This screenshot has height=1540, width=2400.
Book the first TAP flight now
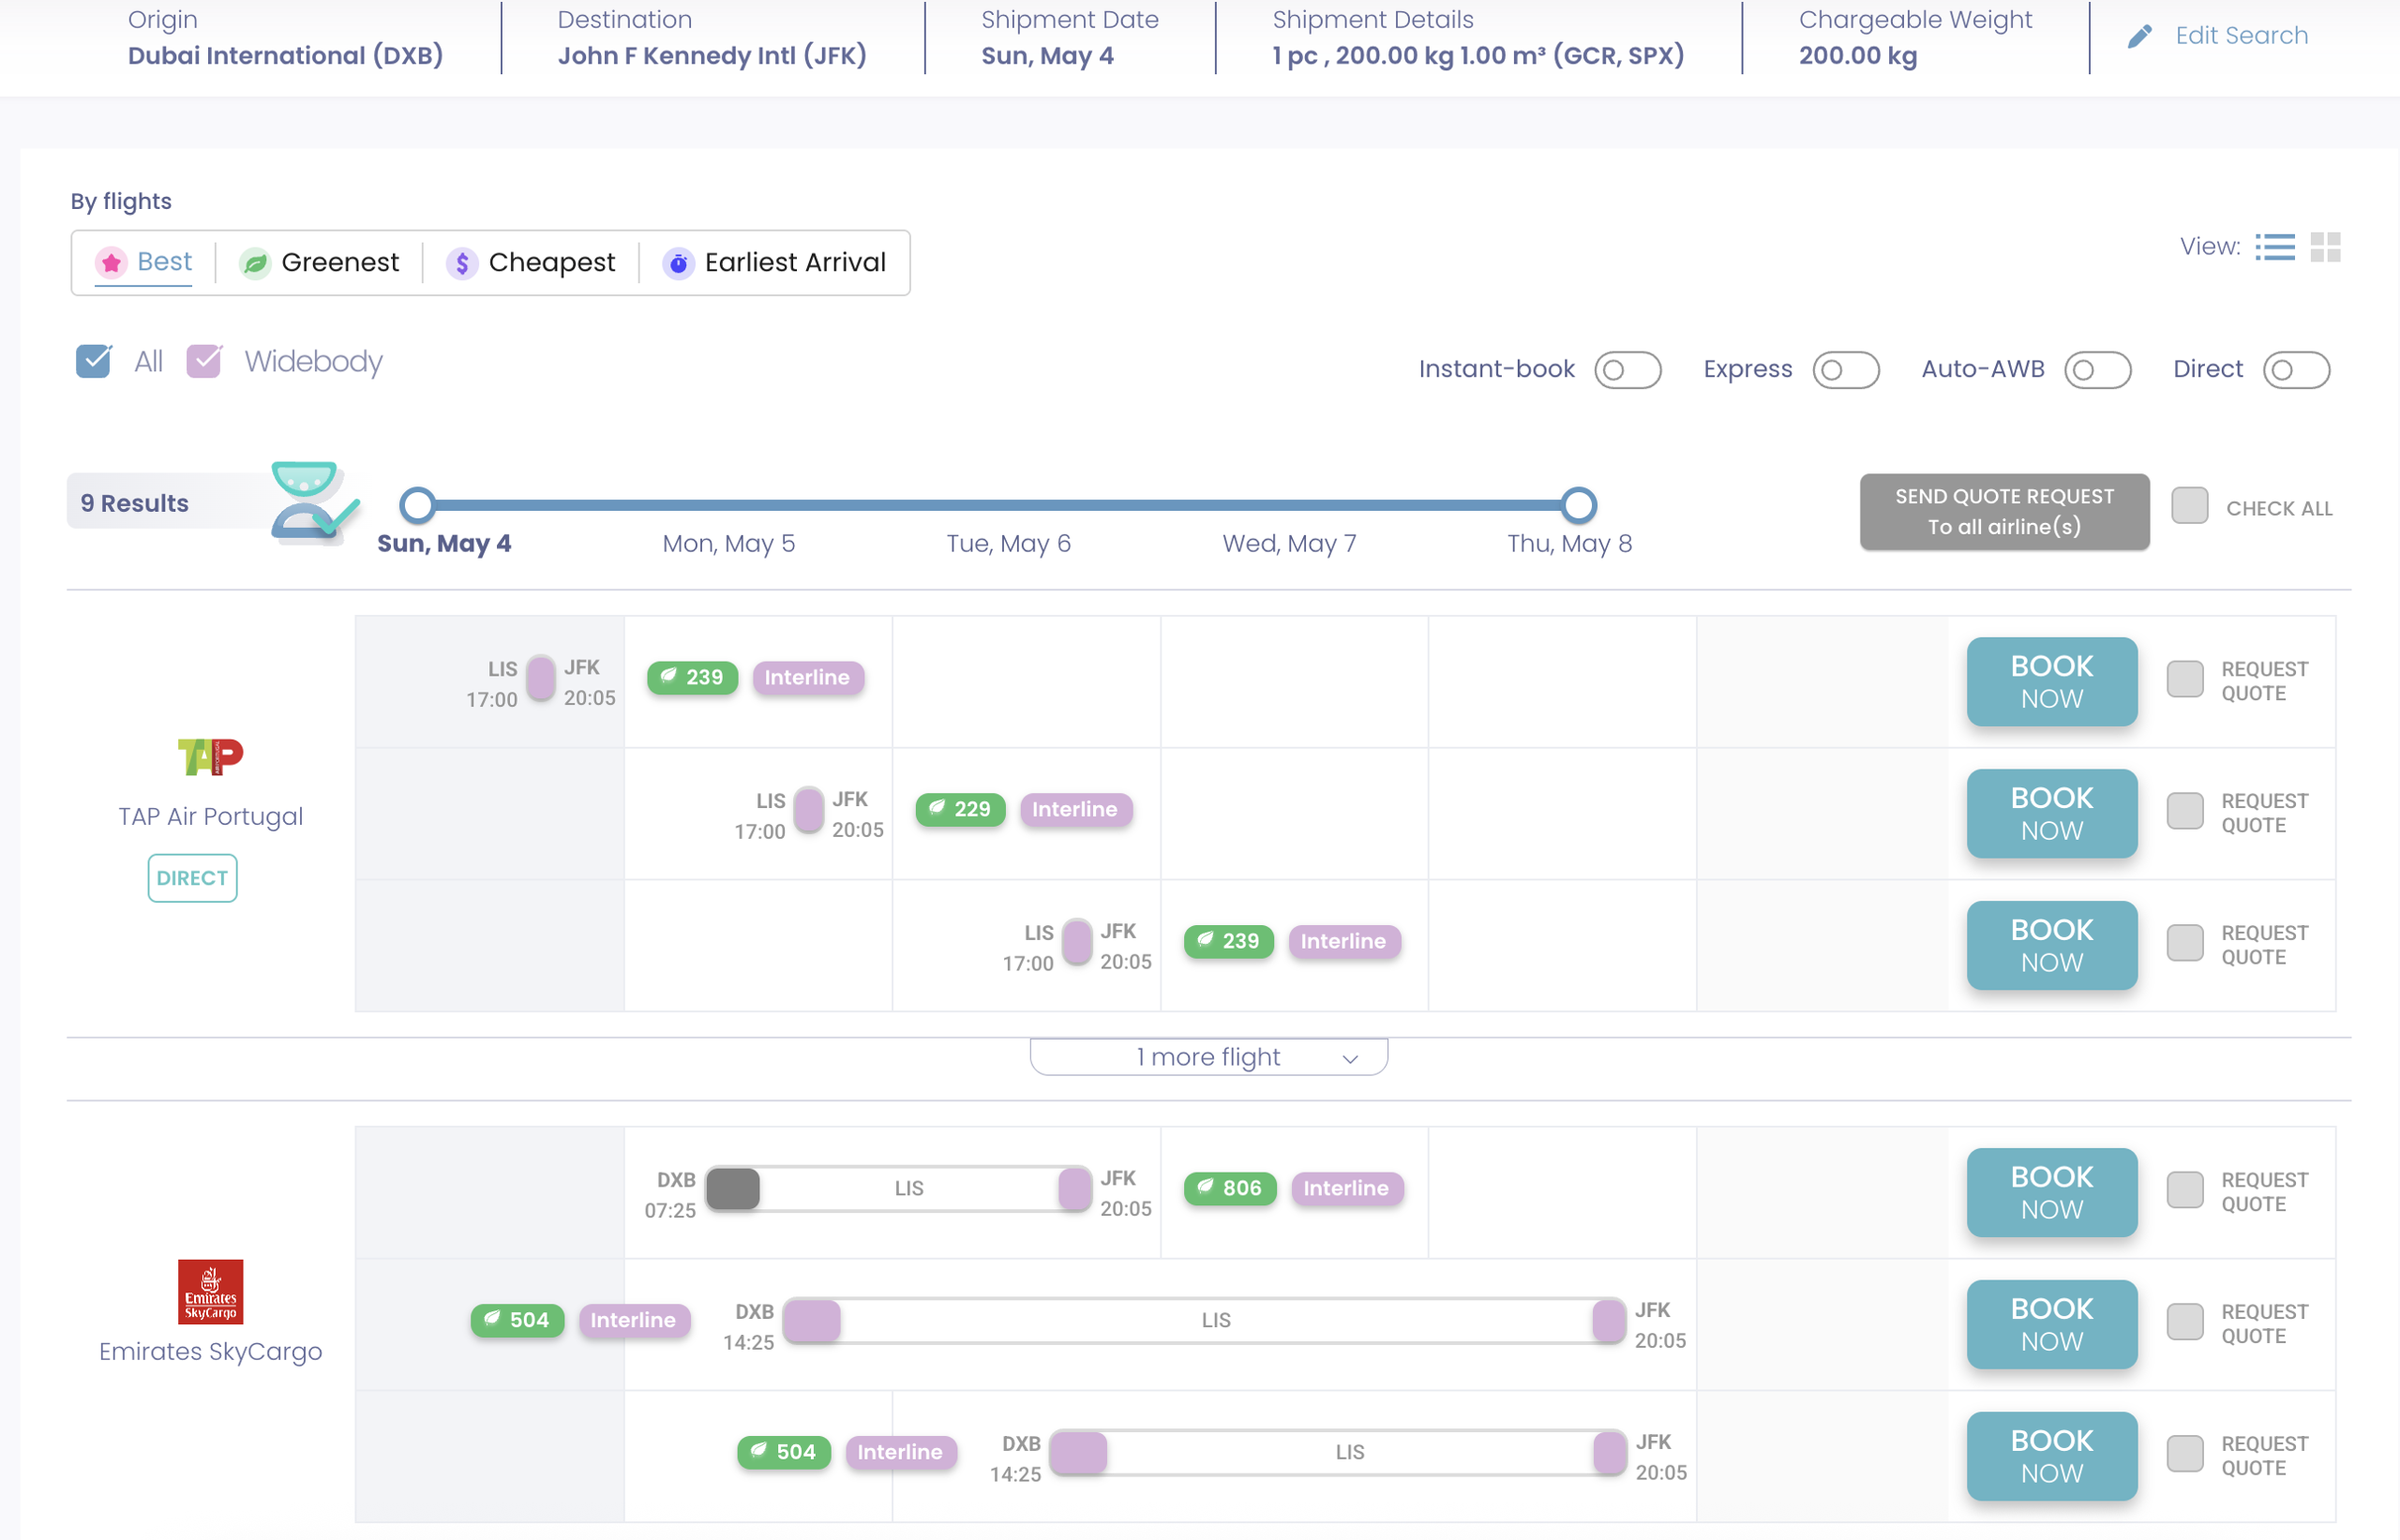[x=2052, y=682]
